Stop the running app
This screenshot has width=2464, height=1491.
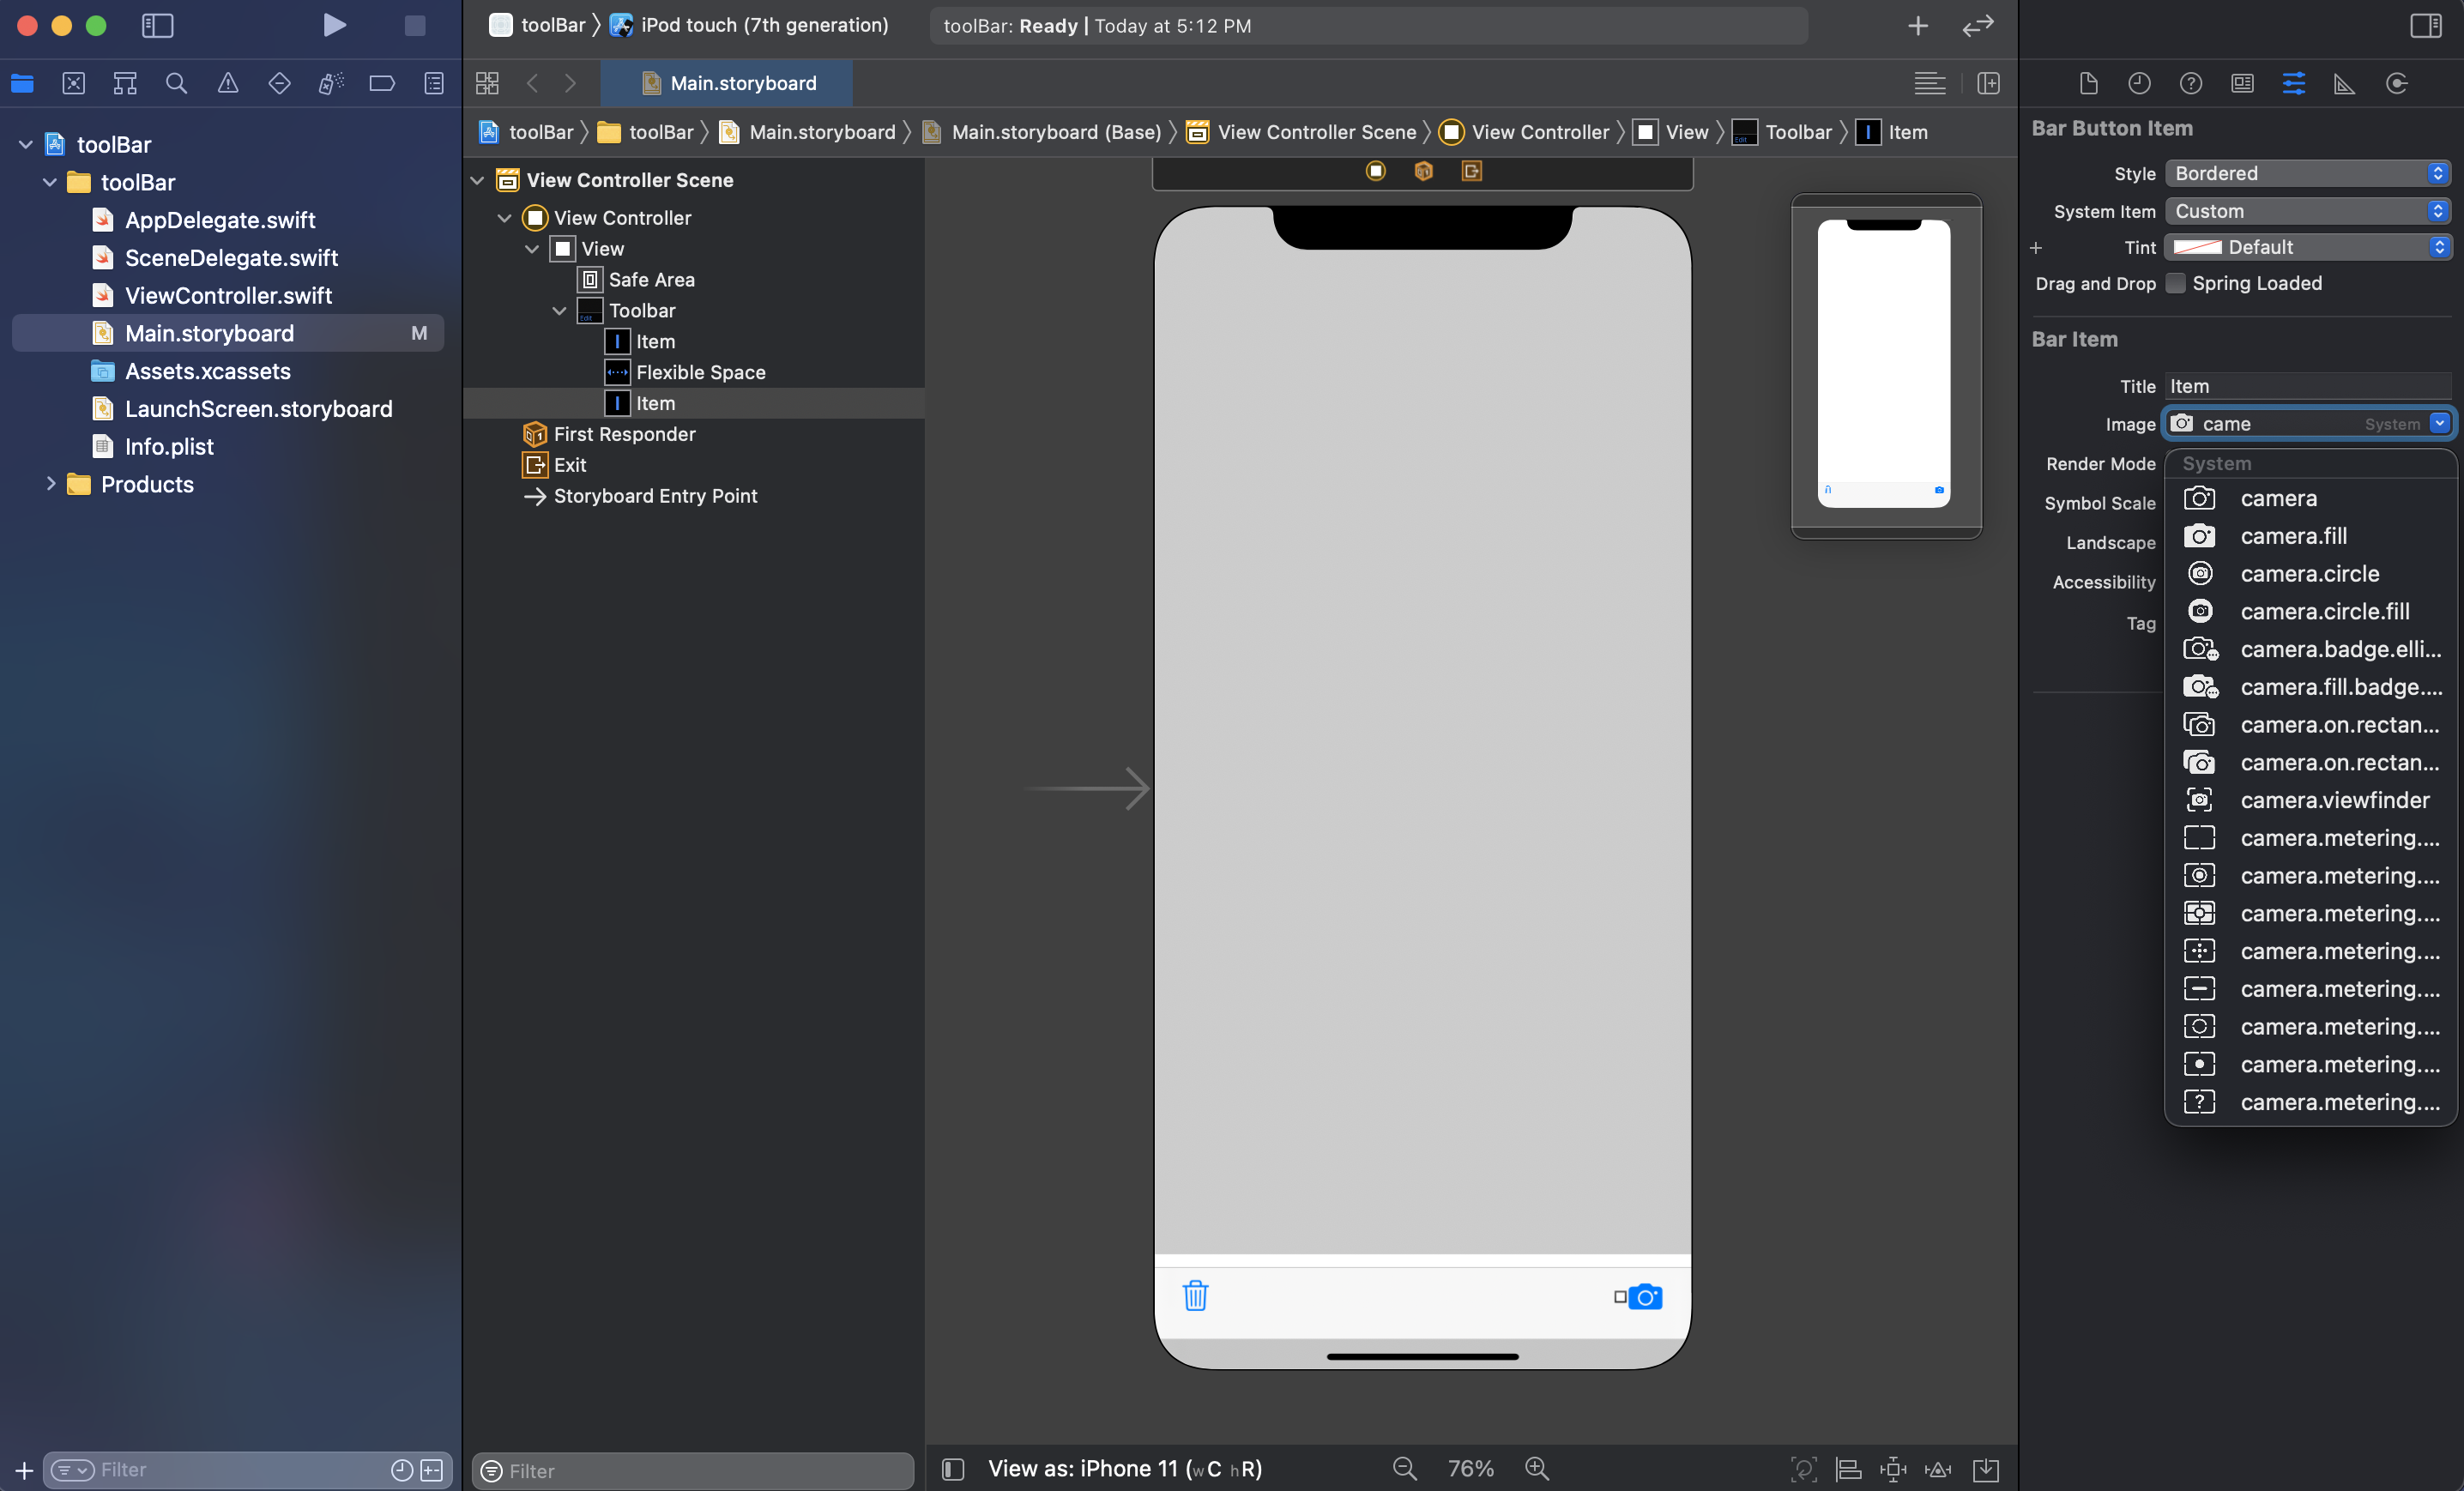pyautogui.click(x=414, y=26)
